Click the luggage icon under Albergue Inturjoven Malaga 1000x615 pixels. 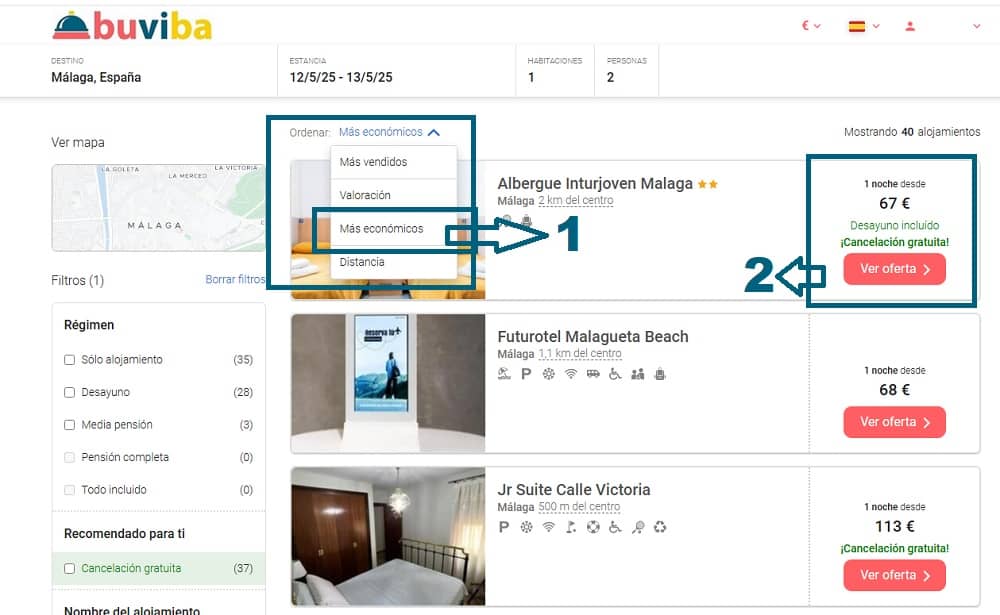(526, 221)
